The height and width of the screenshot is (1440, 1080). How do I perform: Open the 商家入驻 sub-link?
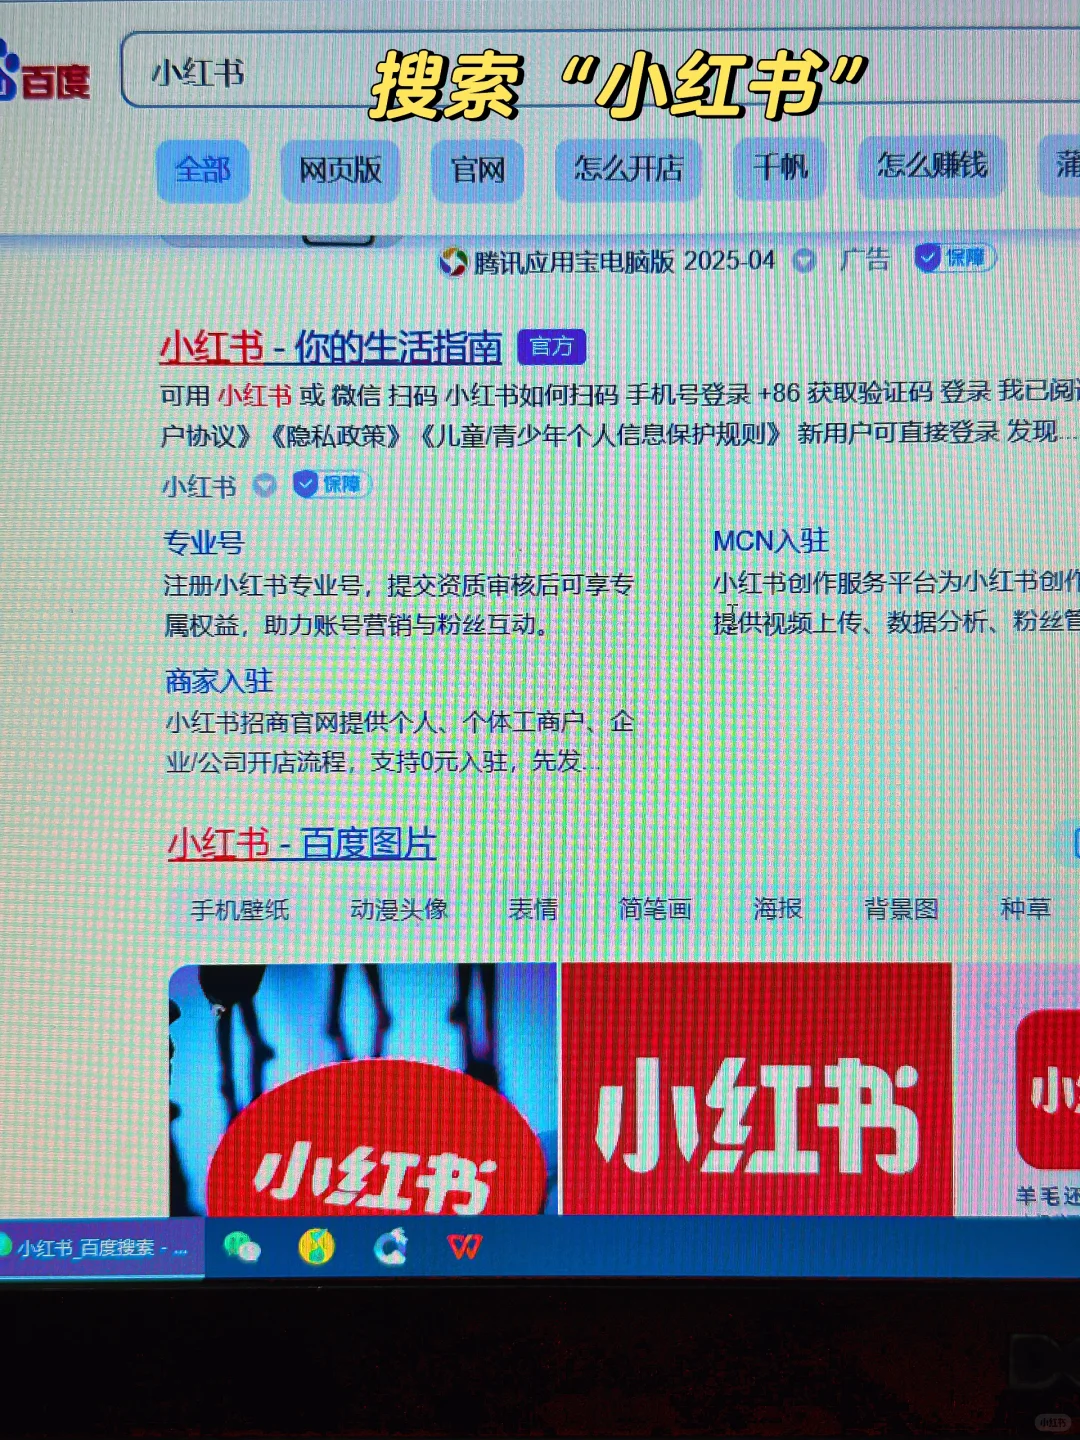219,681
